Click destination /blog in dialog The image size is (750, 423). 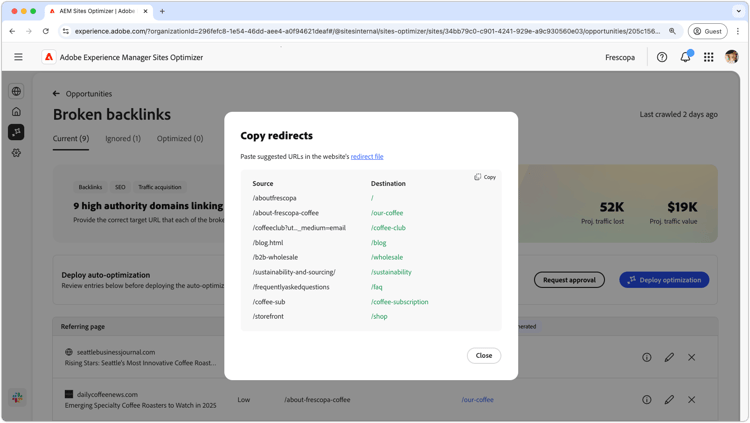(x=378, y=243)
